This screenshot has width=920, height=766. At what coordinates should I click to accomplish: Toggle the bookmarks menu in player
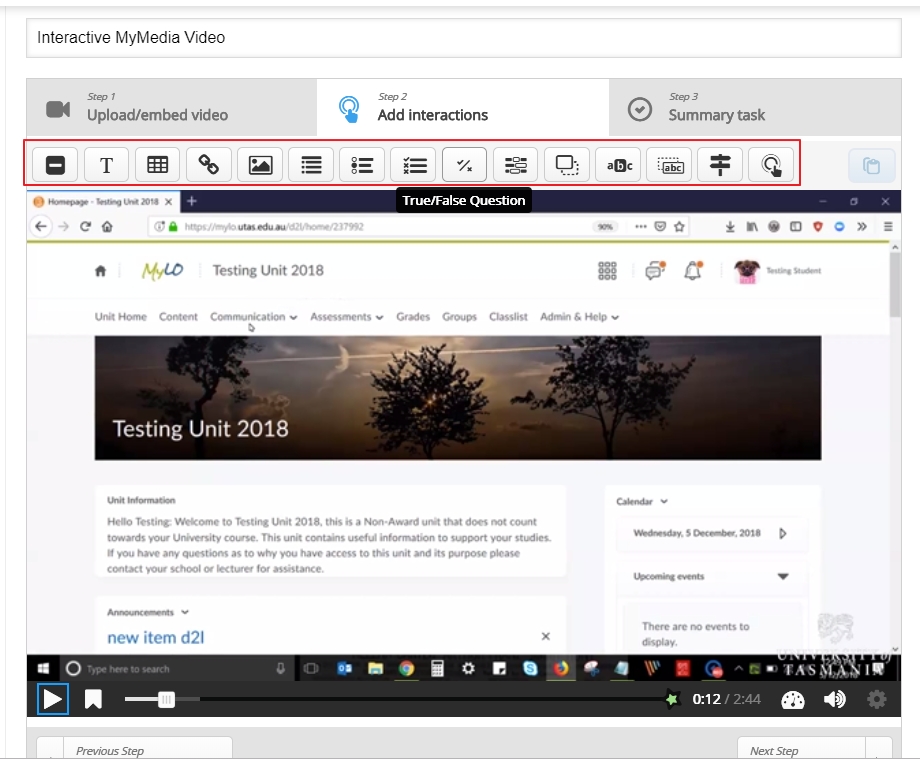93,699
